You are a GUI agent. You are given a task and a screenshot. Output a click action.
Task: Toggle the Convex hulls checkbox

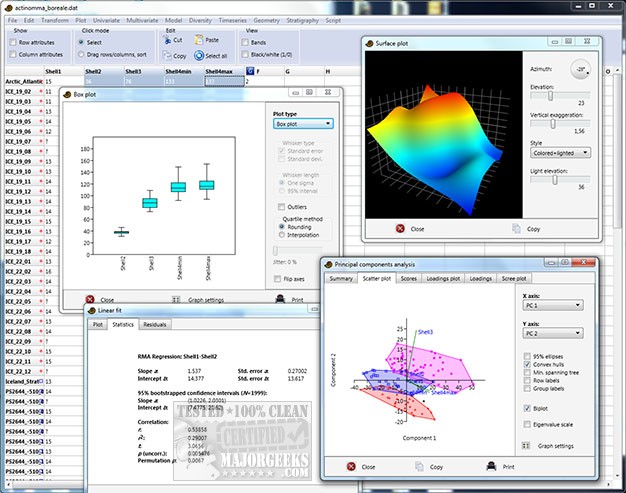[527, 364]
